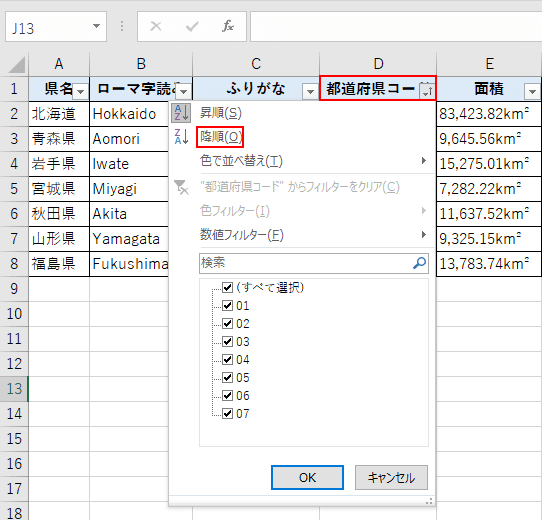Screen dimensions: 542x520
Task: Click the descending sort Z-A icon
Action: tap(181, 137)
